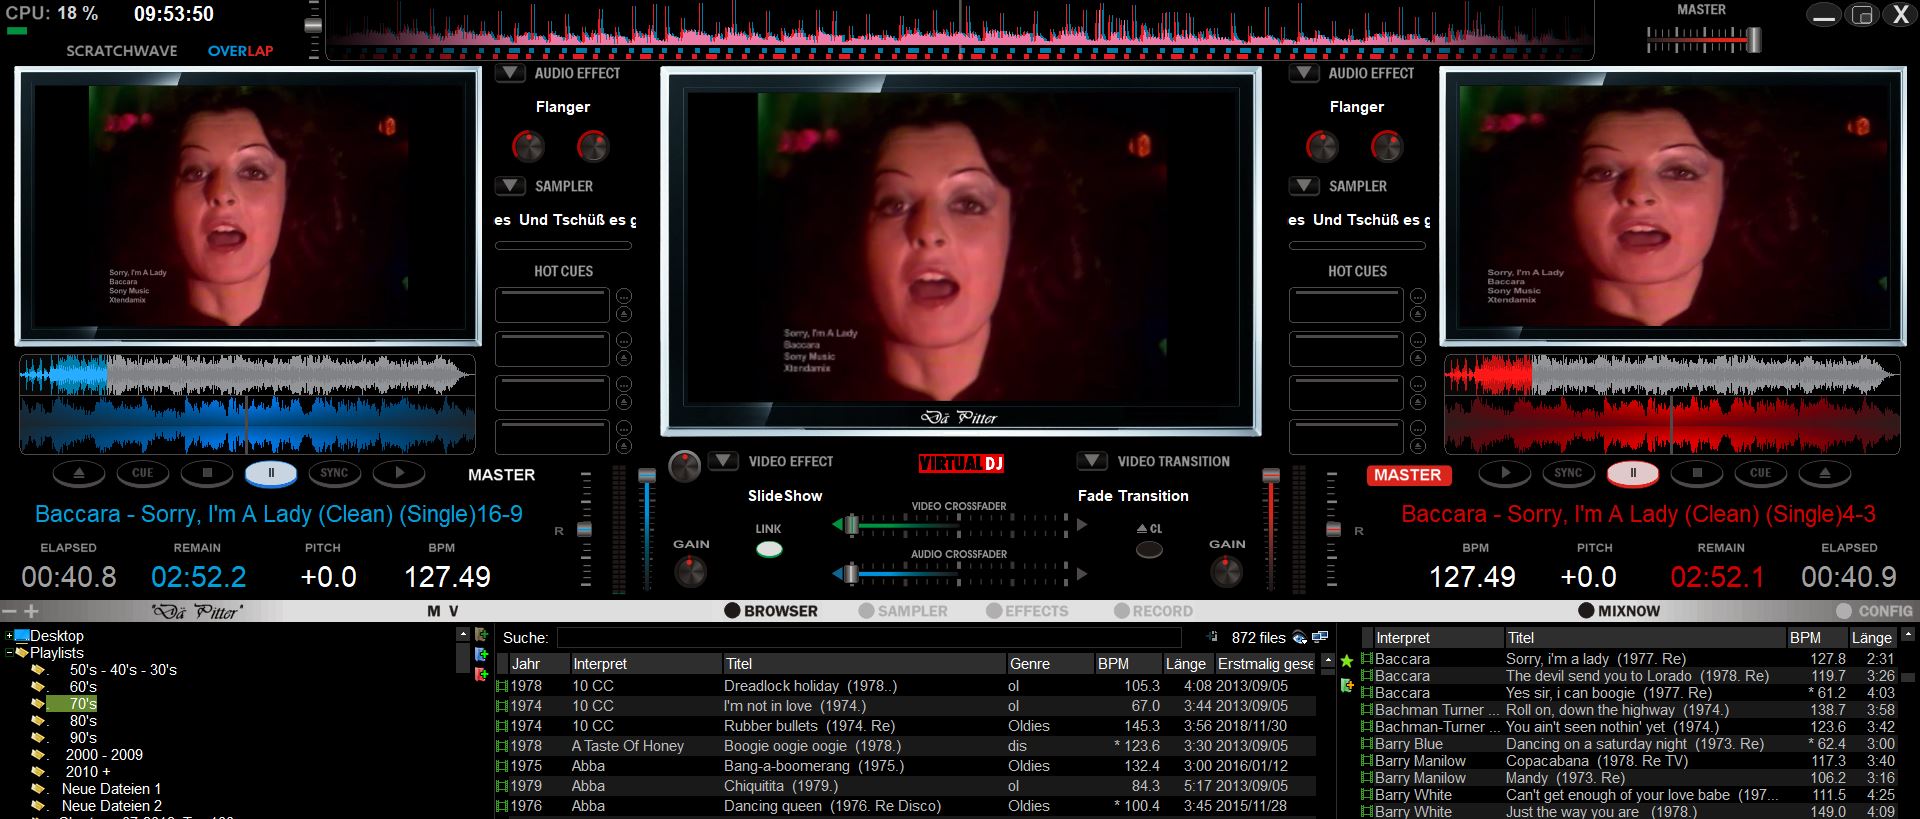Screen dimensions: 1920x819
Task: Pause the left deck with blue pause button
Action: pyautogui.click(x=271, y=473)
